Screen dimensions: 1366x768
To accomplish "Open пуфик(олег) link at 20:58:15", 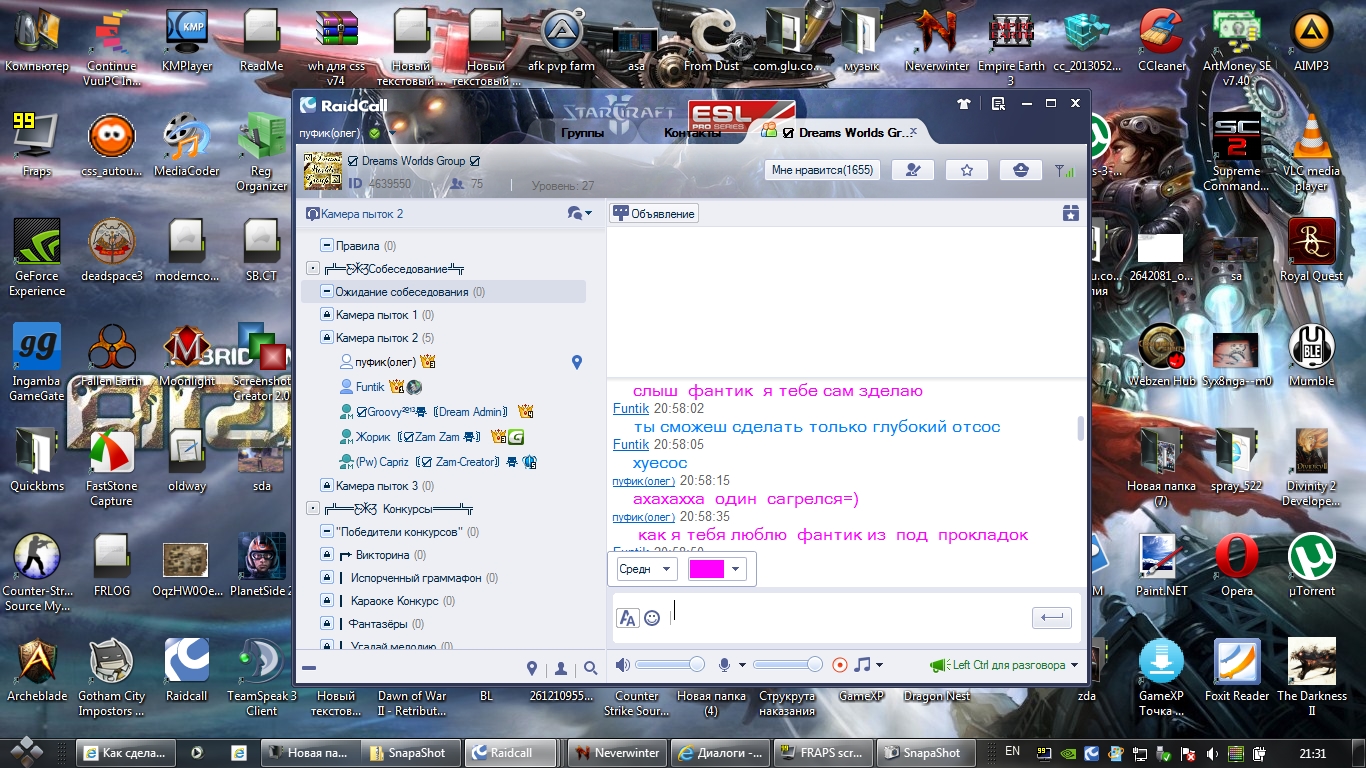I will (644, 480).
